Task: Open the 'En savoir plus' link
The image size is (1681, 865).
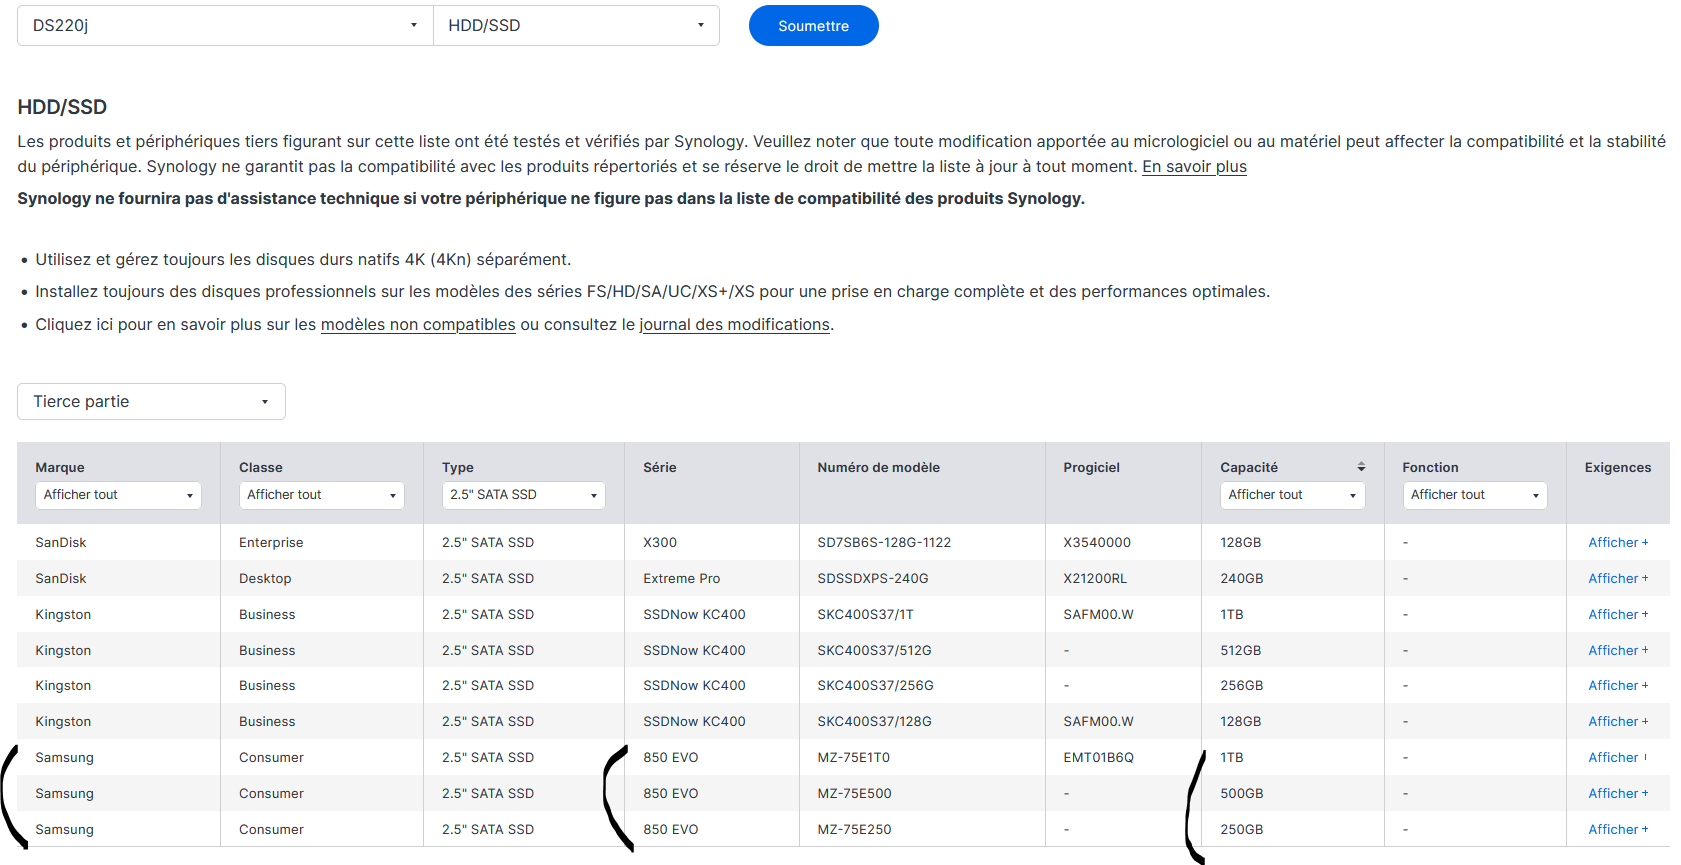Action: (1194, 167)
